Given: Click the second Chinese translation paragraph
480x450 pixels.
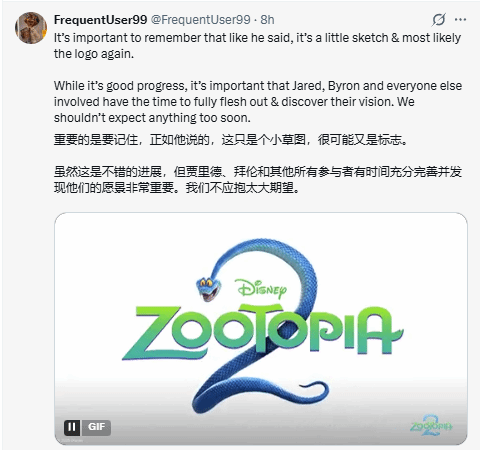Looking at the screenshot, I should 258,180.
